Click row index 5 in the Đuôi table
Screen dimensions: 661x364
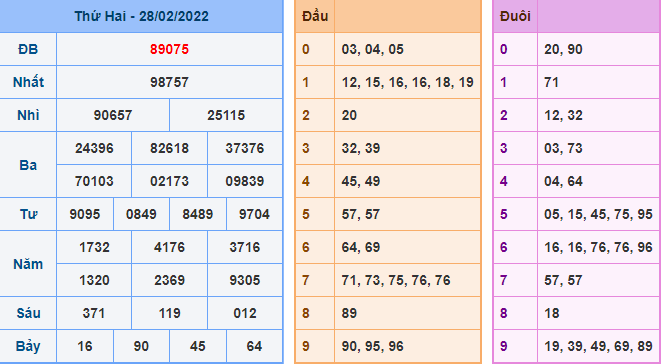coord(503,214)
